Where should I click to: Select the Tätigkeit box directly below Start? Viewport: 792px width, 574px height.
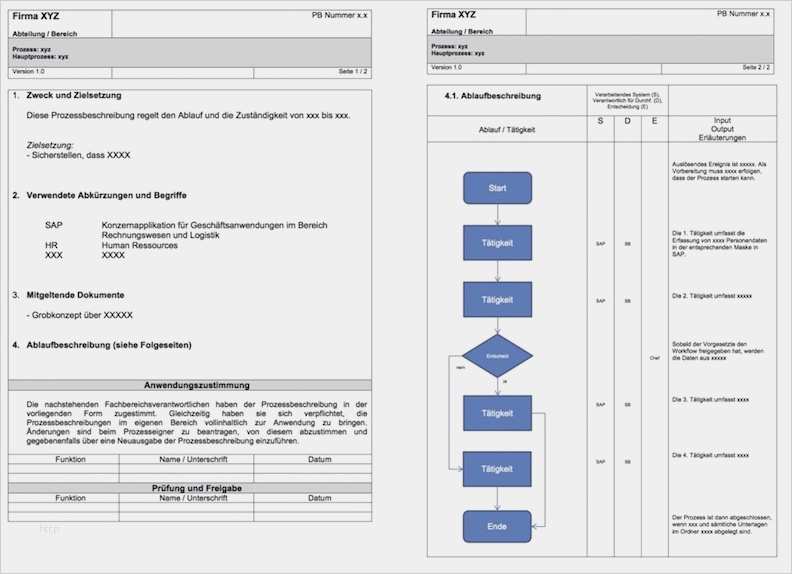click(497, 242)
